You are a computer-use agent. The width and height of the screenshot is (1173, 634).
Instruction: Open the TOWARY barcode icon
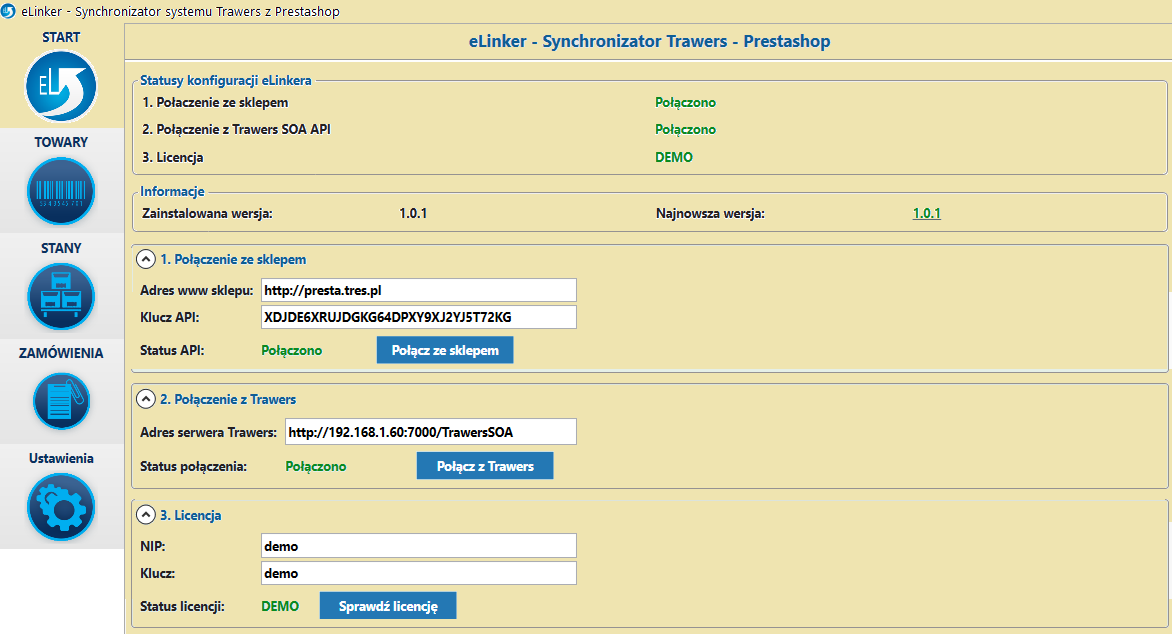(x=61, y=191)
